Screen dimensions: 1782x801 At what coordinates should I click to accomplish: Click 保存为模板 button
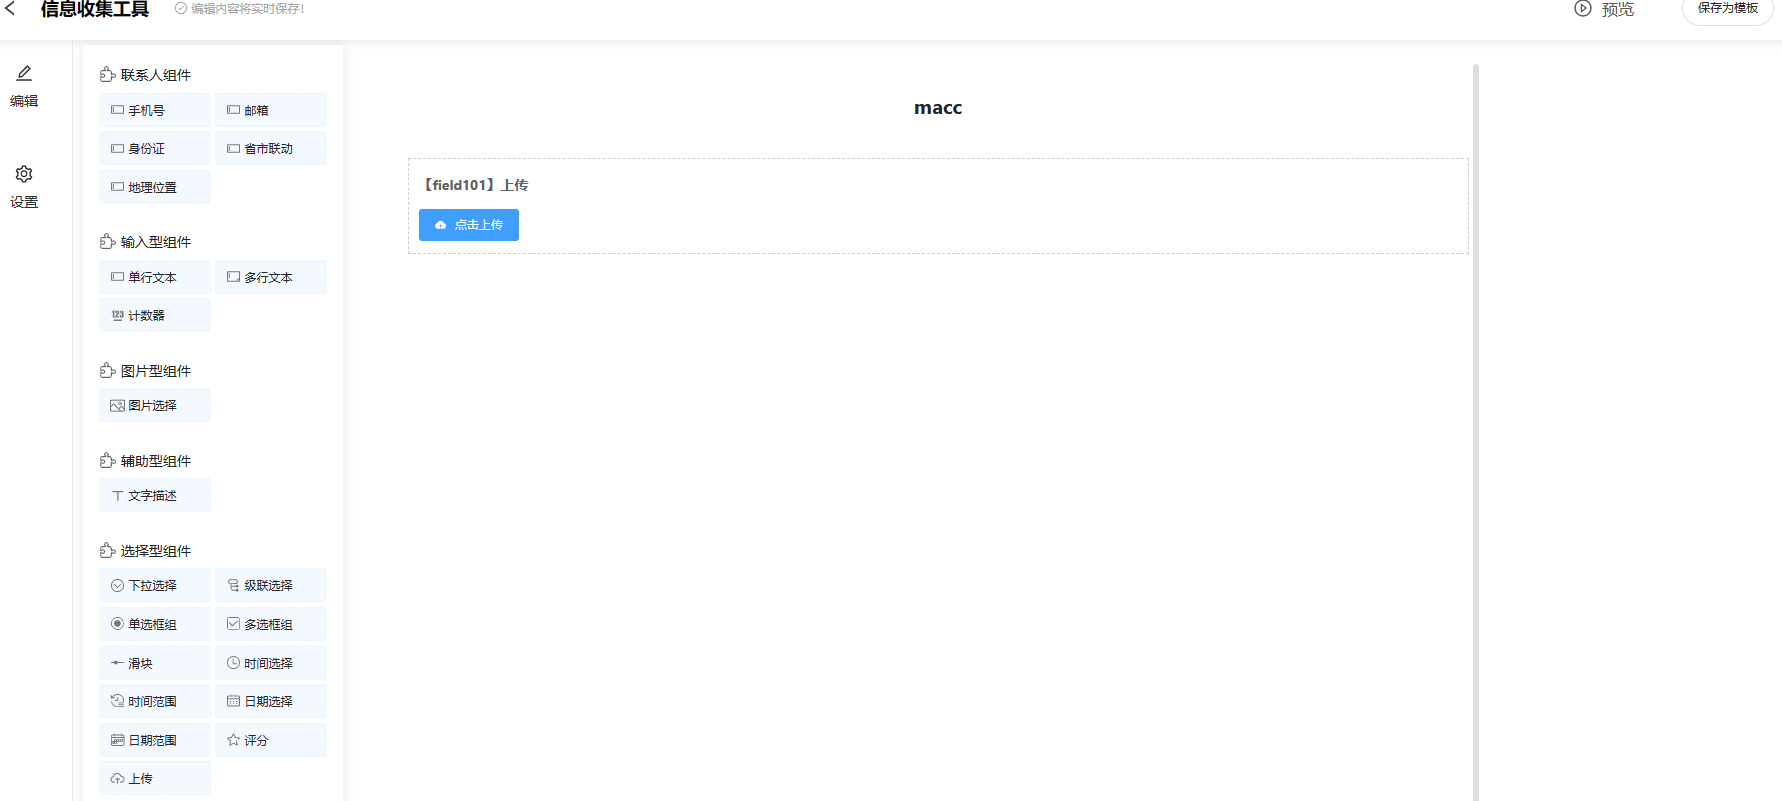click(x=1727, y=8)
